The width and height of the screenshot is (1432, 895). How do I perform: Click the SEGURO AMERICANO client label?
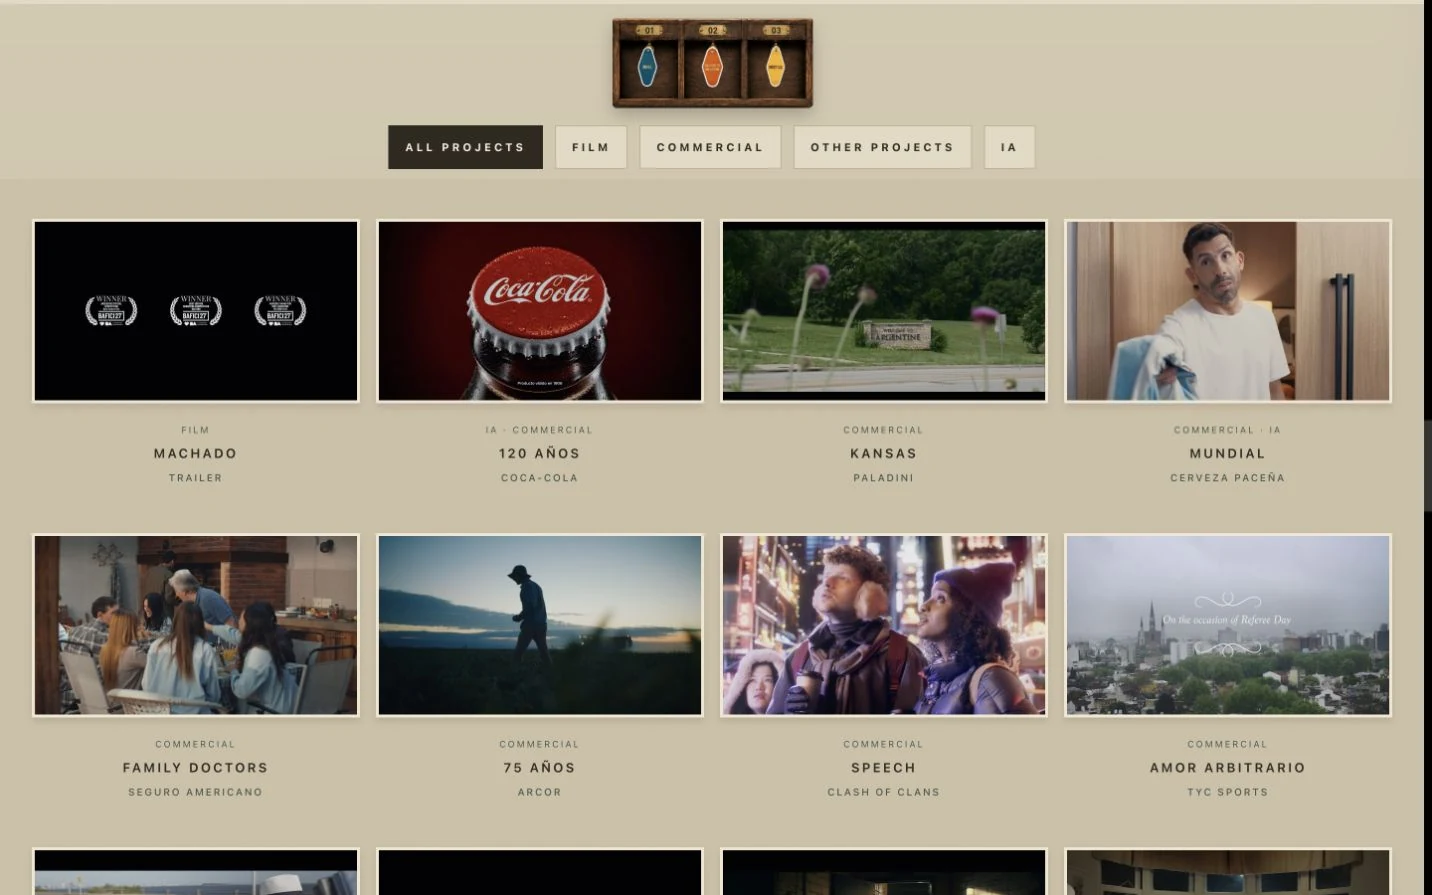pos(196,792)
